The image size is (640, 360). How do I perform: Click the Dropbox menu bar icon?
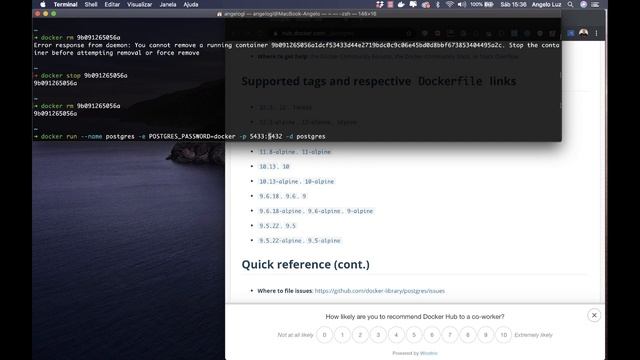pyautogui.click(x=380, y=4)
